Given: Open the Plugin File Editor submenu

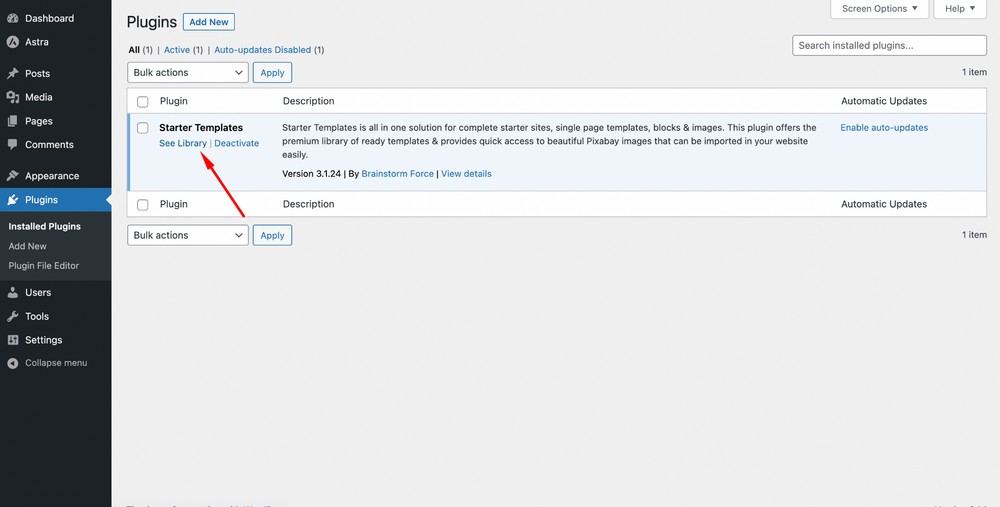Looking at the screenshot, I should click(44, 266).
